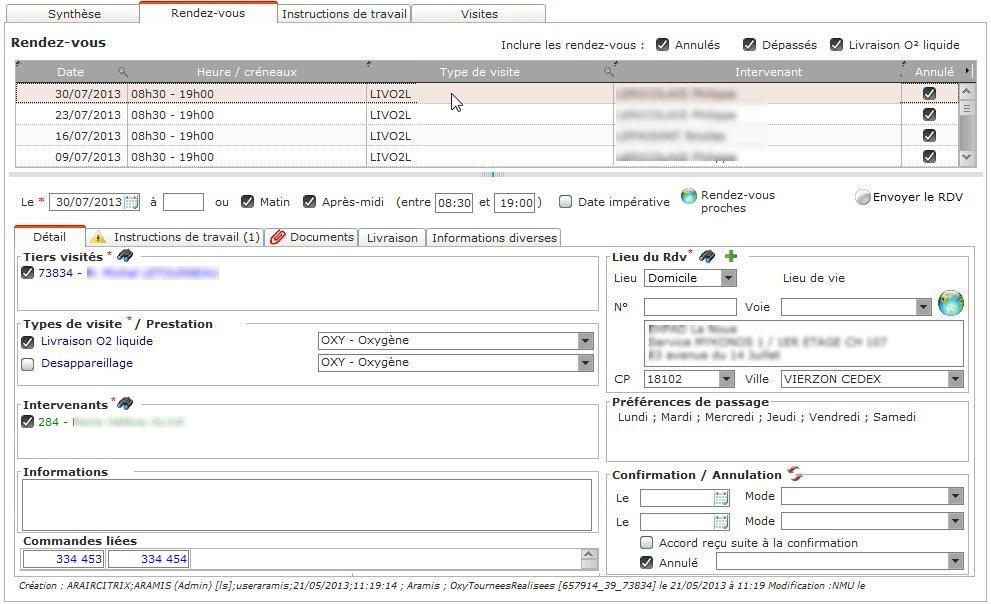Viewport: 991px width, 604px height.
Task: Open the Lieu Domicile dropdown
Action: [728, 278]
